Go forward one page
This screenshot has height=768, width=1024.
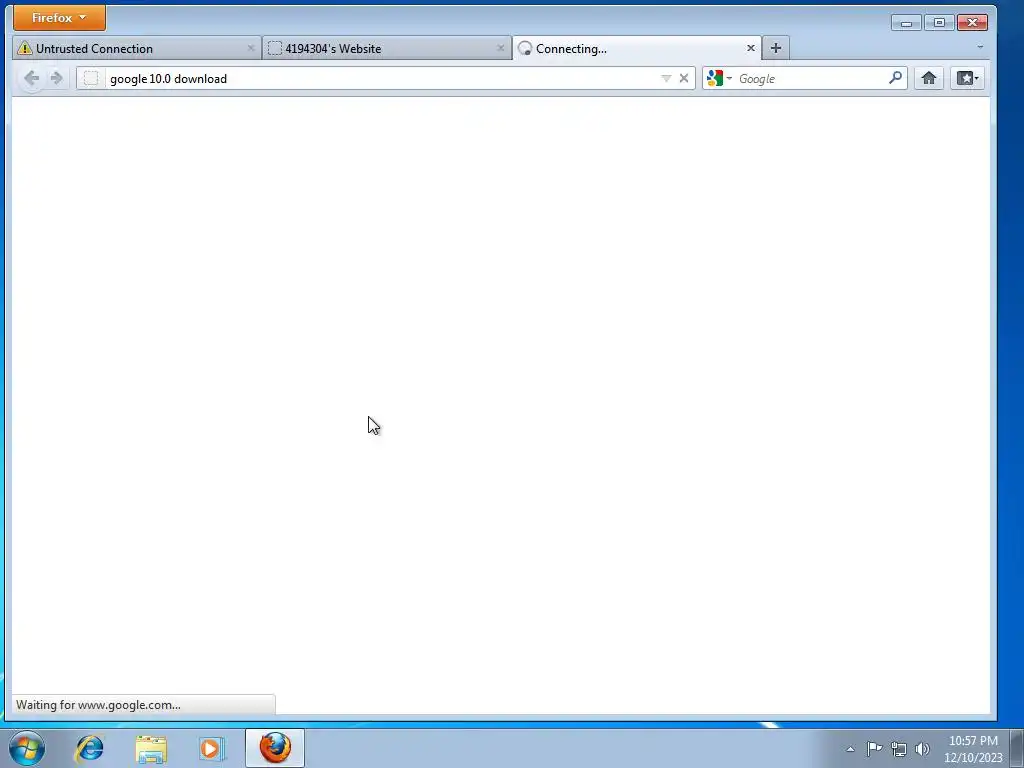[57, 78]
